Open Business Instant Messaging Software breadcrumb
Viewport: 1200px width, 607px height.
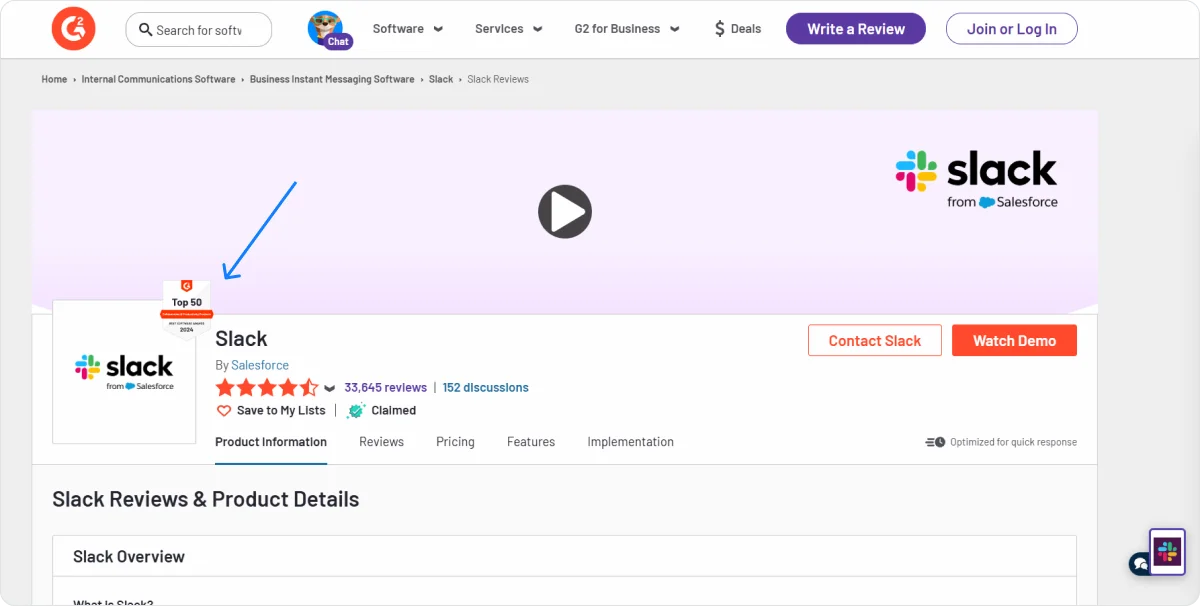pyautogui.click(x=332, y=79)
